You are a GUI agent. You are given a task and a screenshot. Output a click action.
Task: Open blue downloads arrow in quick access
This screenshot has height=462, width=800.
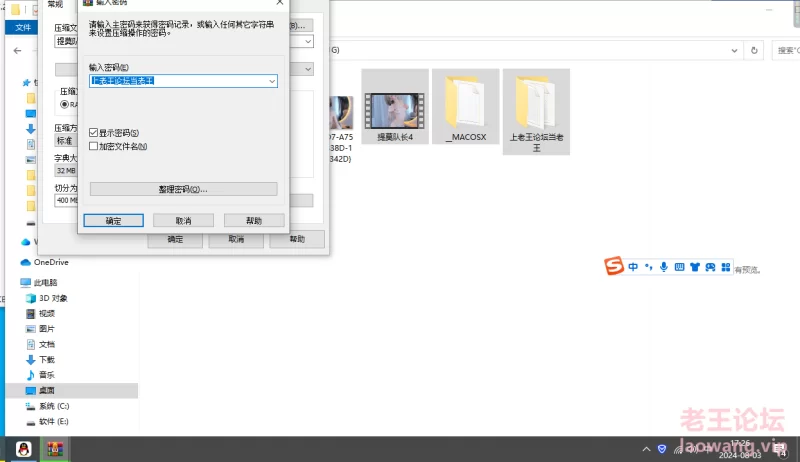(31, 129)
